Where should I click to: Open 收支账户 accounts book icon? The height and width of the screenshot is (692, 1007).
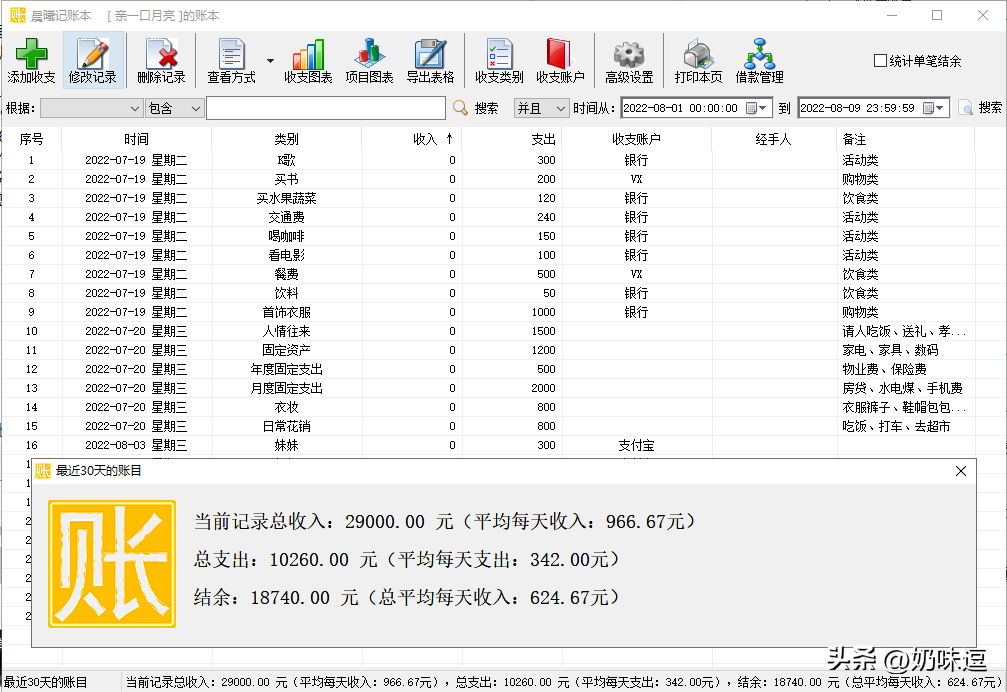(x=560, y=61)
